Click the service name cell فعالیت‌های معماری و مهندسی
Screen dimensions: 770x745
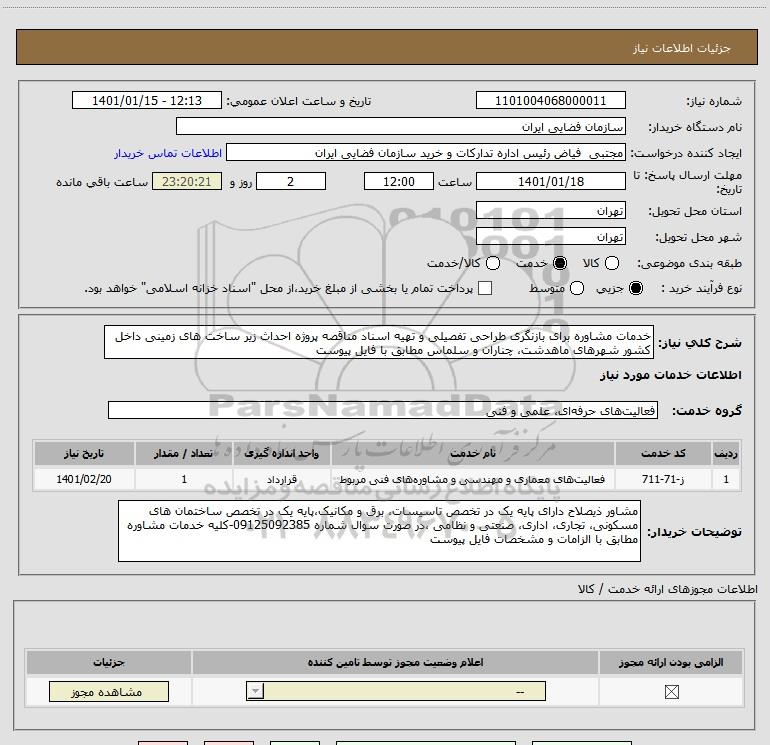pyautogui.click(x=472, y=479)
